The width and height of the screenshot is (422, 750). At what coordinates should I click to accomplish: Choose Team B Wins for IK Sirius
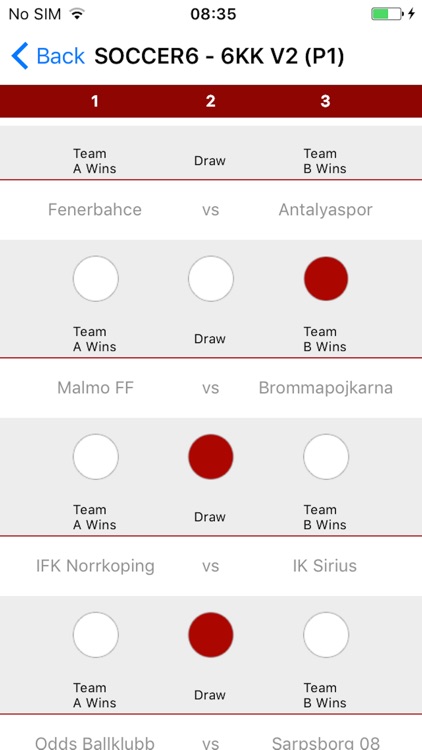(x=326, y=635)
